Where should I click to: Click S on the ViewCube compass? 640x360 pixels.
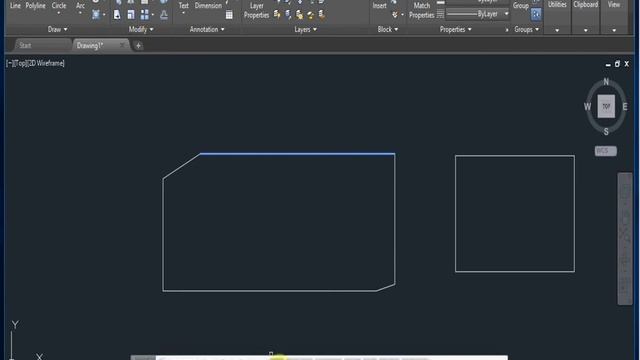click(606, 131)
